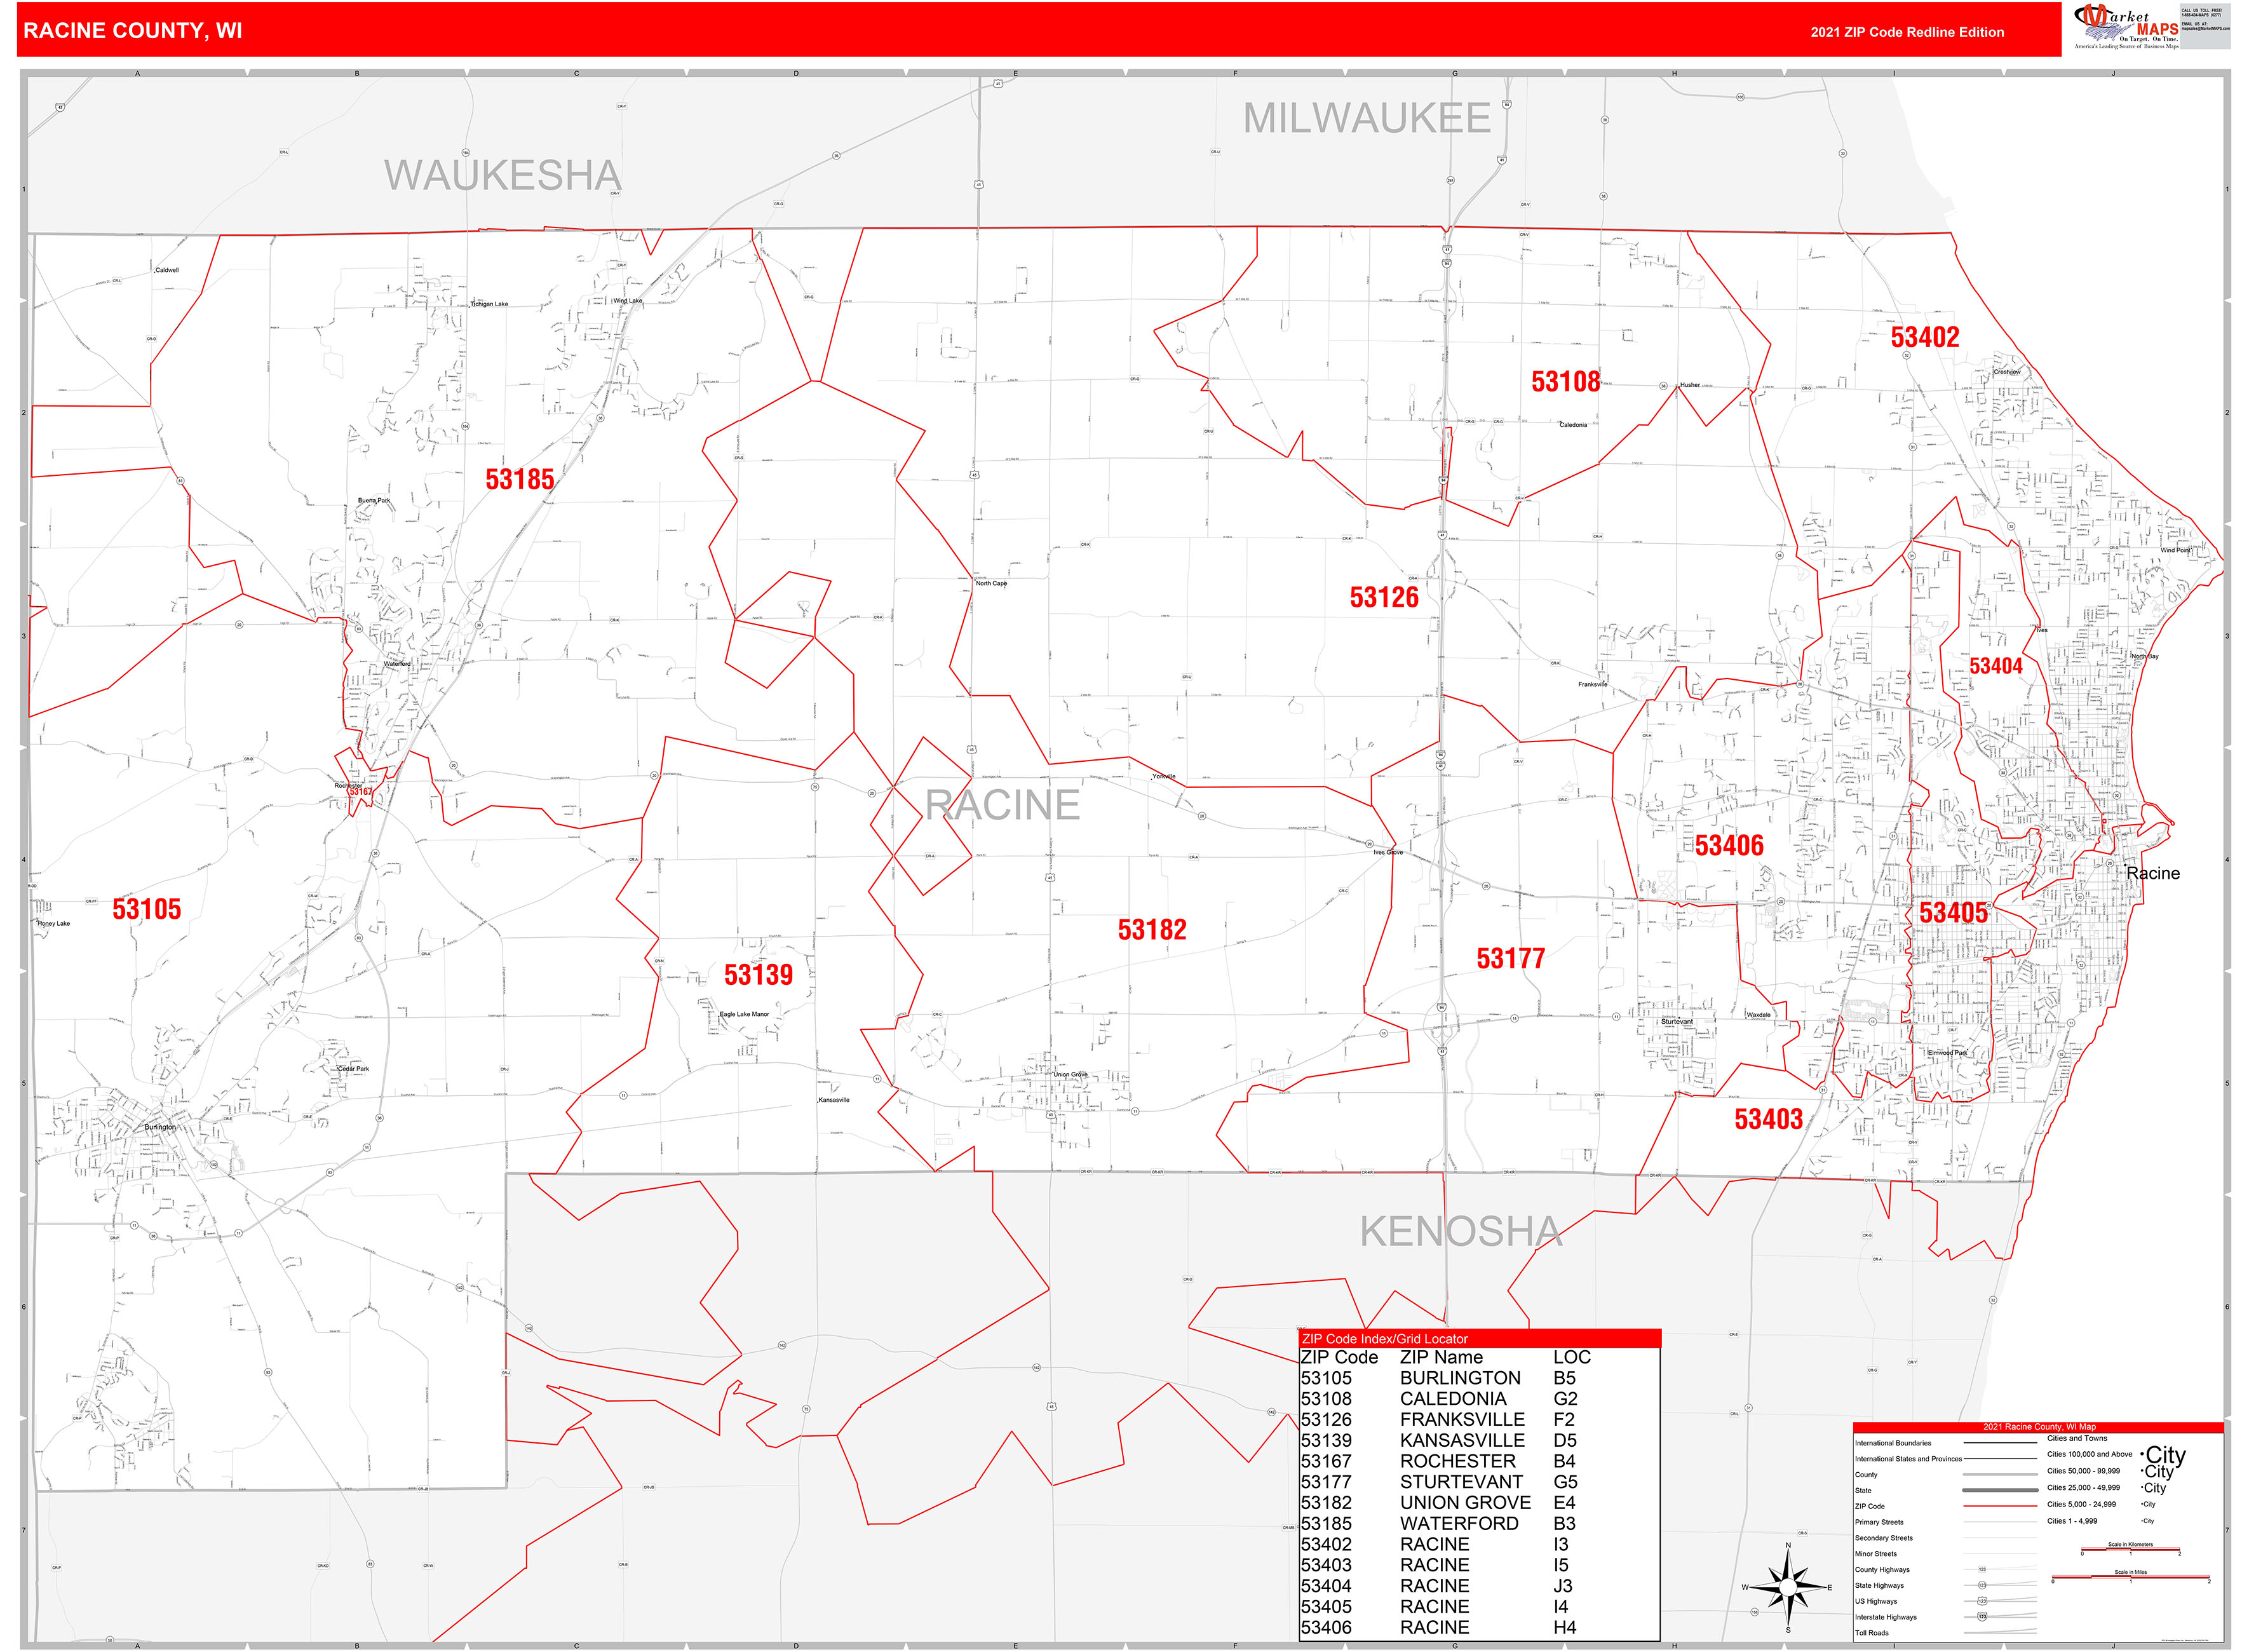Click the red 53182 label on map

[1152, 930]
